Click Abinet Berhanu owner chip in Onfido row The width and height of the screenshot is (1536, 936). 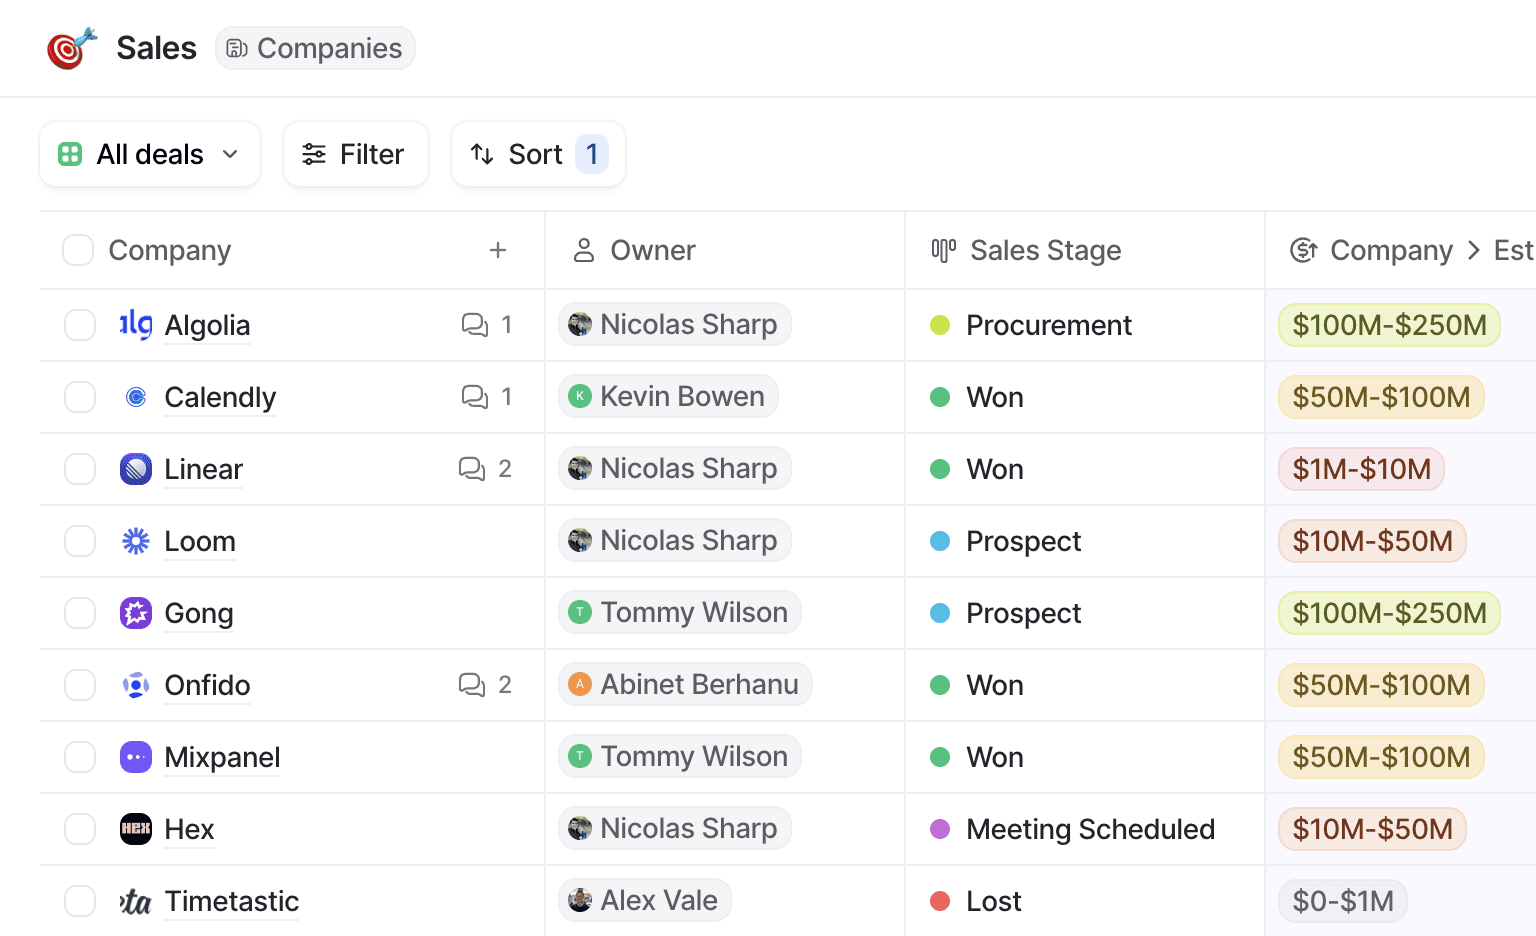pos(685,684)
